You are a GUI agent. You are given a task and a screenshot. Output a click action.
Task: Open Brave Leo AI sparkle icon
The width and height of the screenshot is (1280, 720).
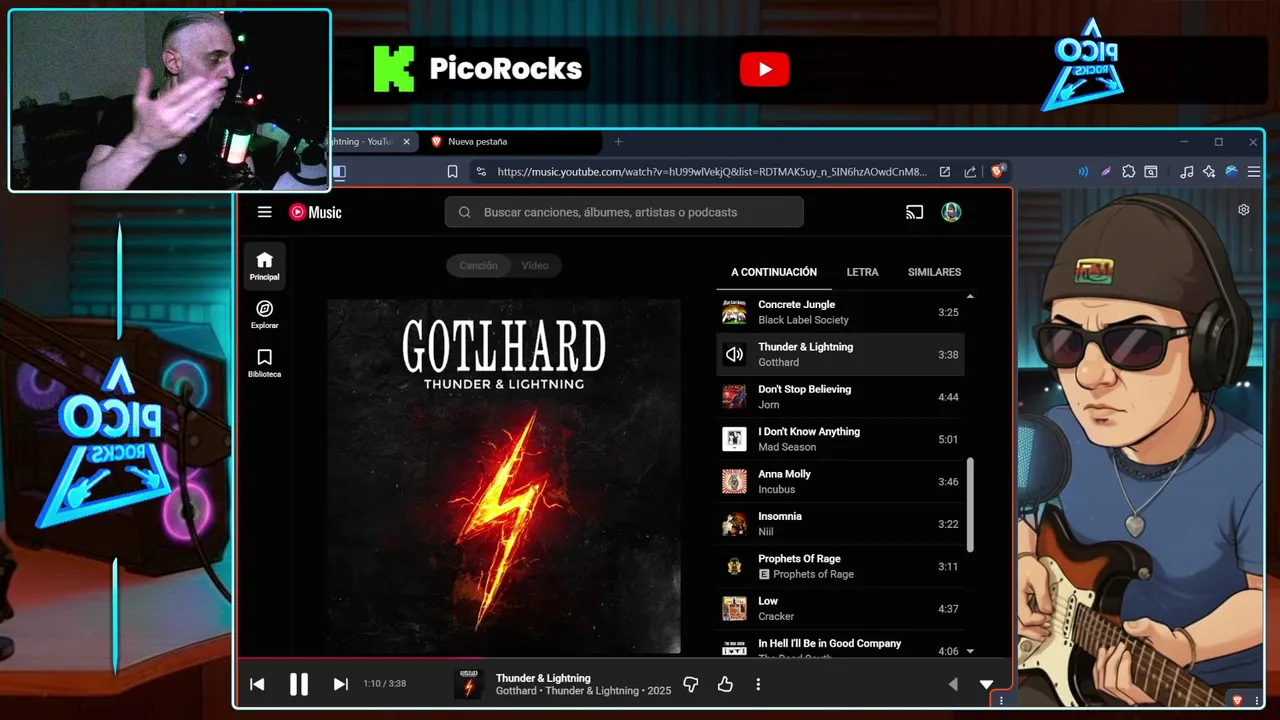point(1209,172)
